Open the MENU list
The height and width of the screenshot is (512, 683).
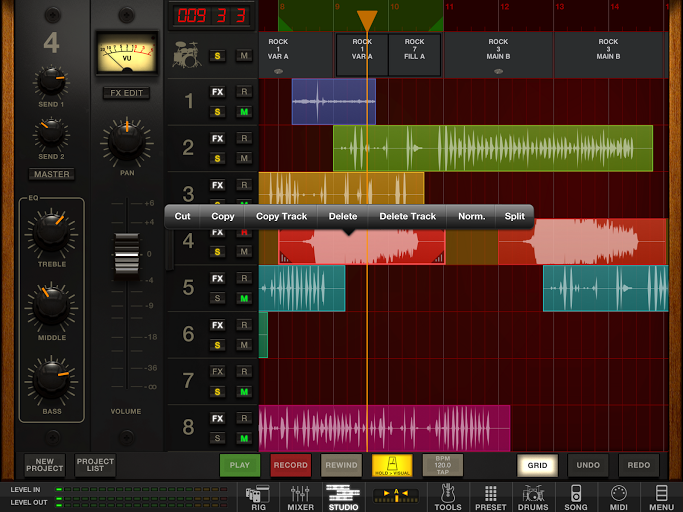(661, 496)
